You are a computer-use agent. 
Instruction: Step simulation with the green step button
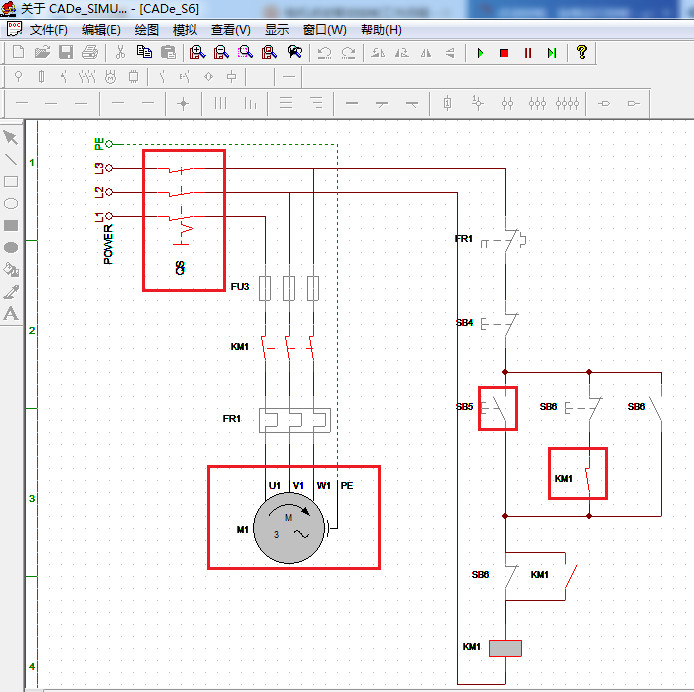pos(551,53)
